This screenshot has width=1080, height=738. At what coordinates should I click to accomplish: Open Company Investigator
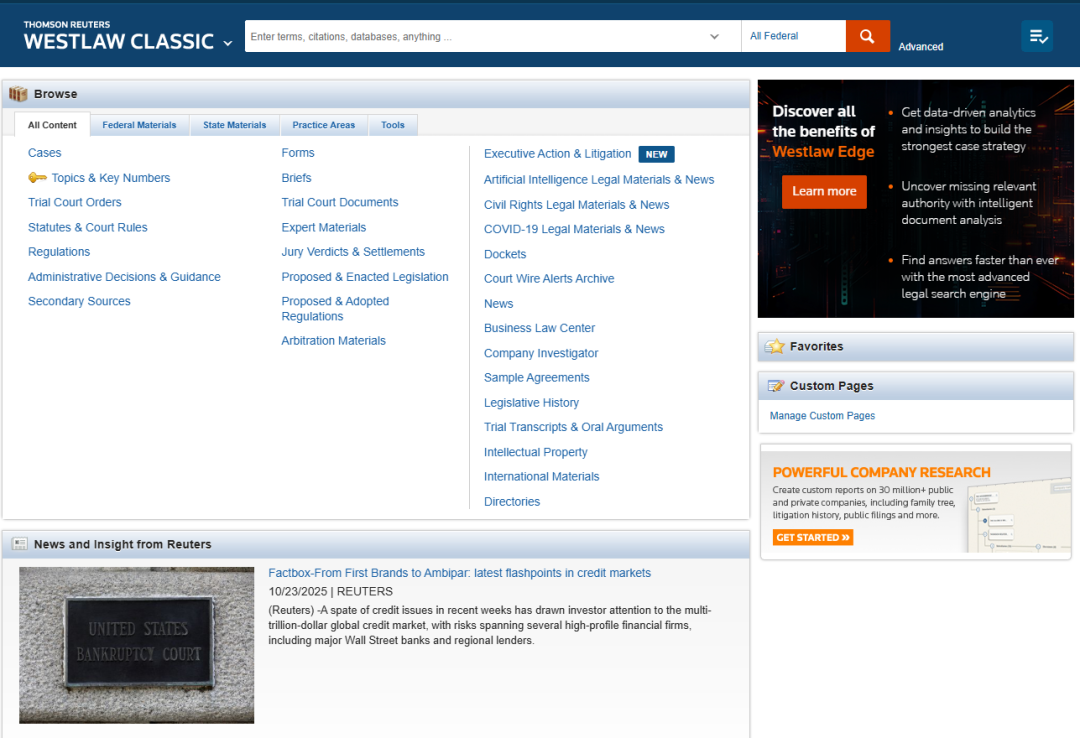(x=541, y=353)
